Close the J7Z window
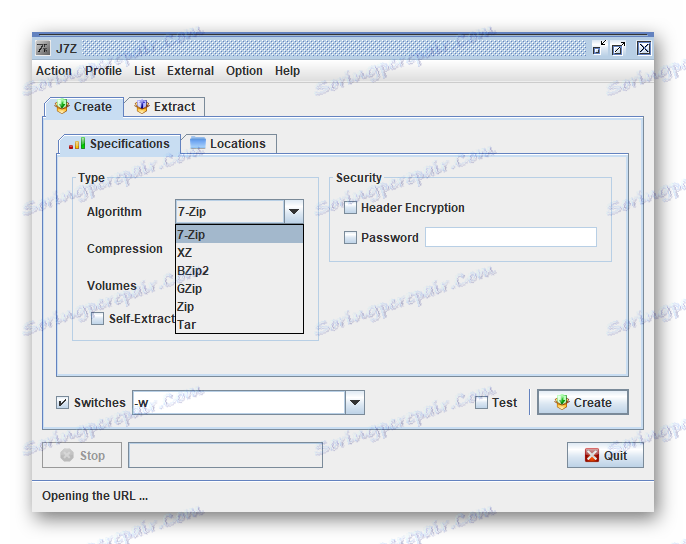This screenshot has height=544, width=686. pos(644,48)
